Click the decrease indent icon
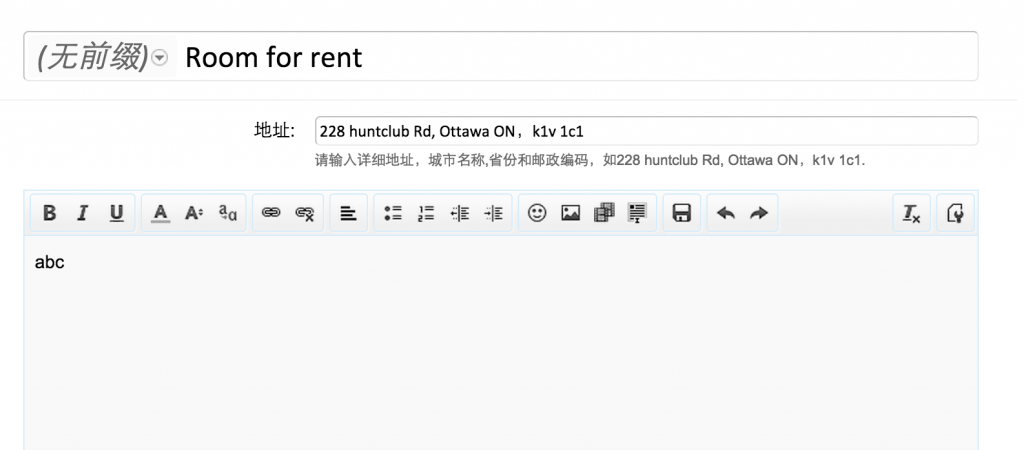 click(x=460, y=213)
